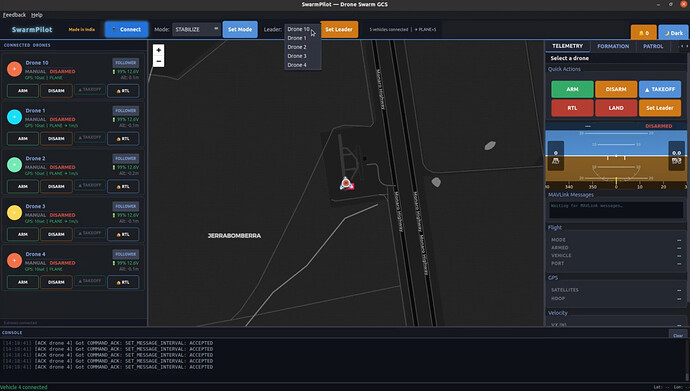Image resolution: width=690 pixels, height=391 pixels.
Task: Toggle Drone 3 FOLLOWER badge
Action: 125,206
